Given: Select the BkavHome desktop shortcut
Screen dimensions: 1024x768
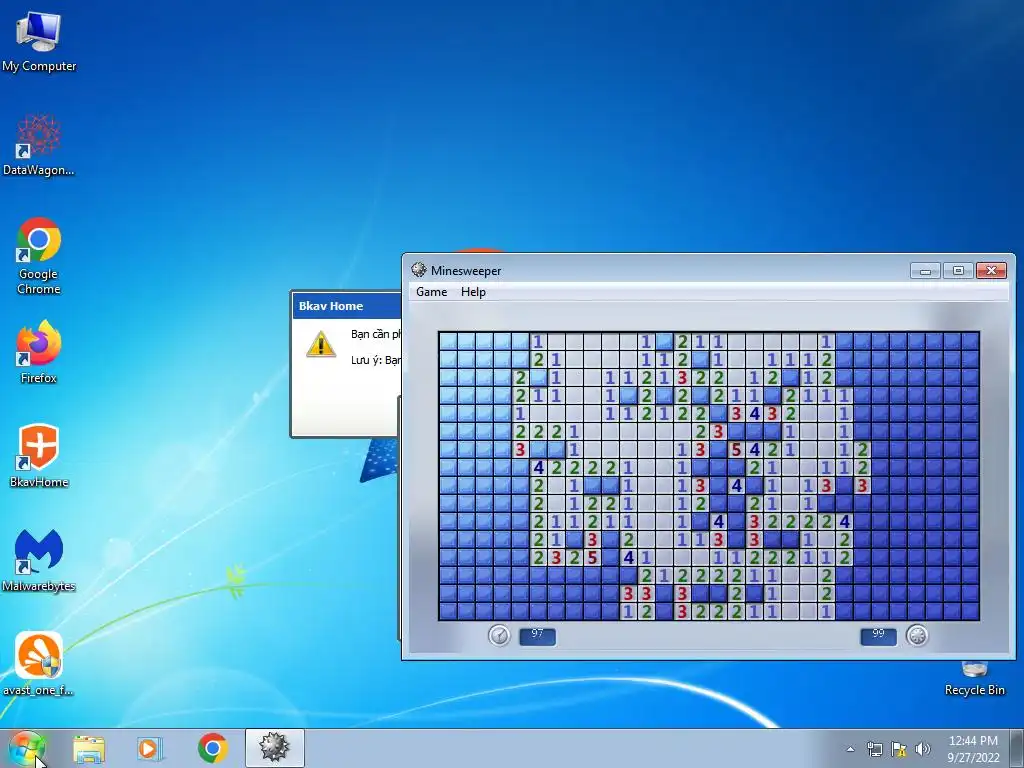Looking at the screenshot, I should (39, 456).
